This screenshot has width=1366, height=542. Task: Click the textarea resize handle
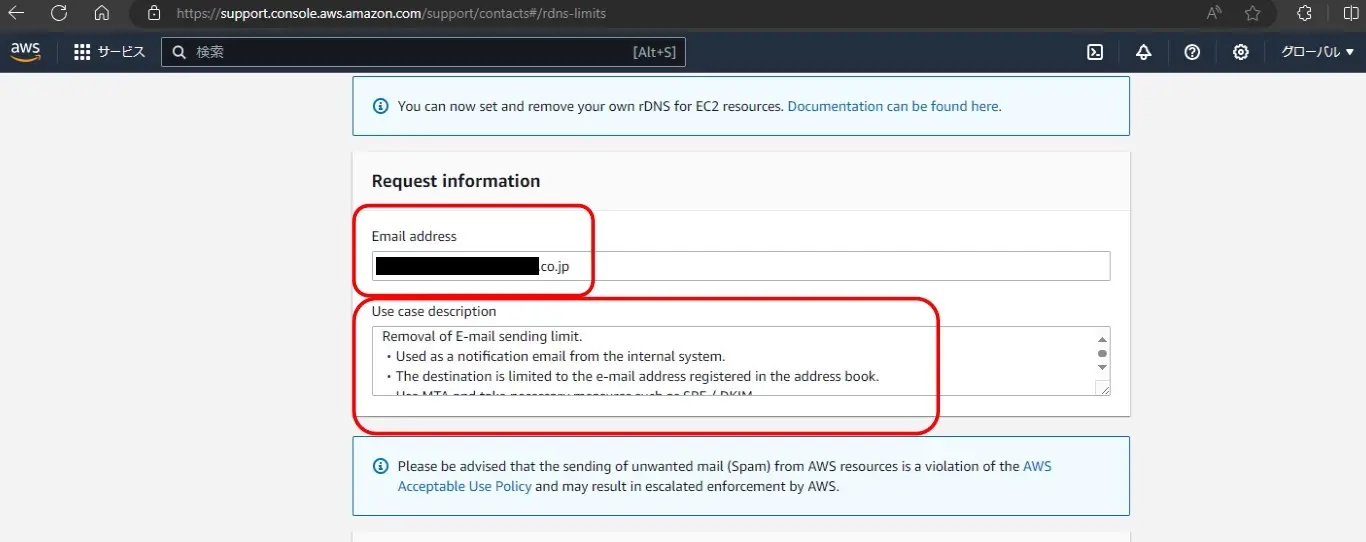[1103, 388]
